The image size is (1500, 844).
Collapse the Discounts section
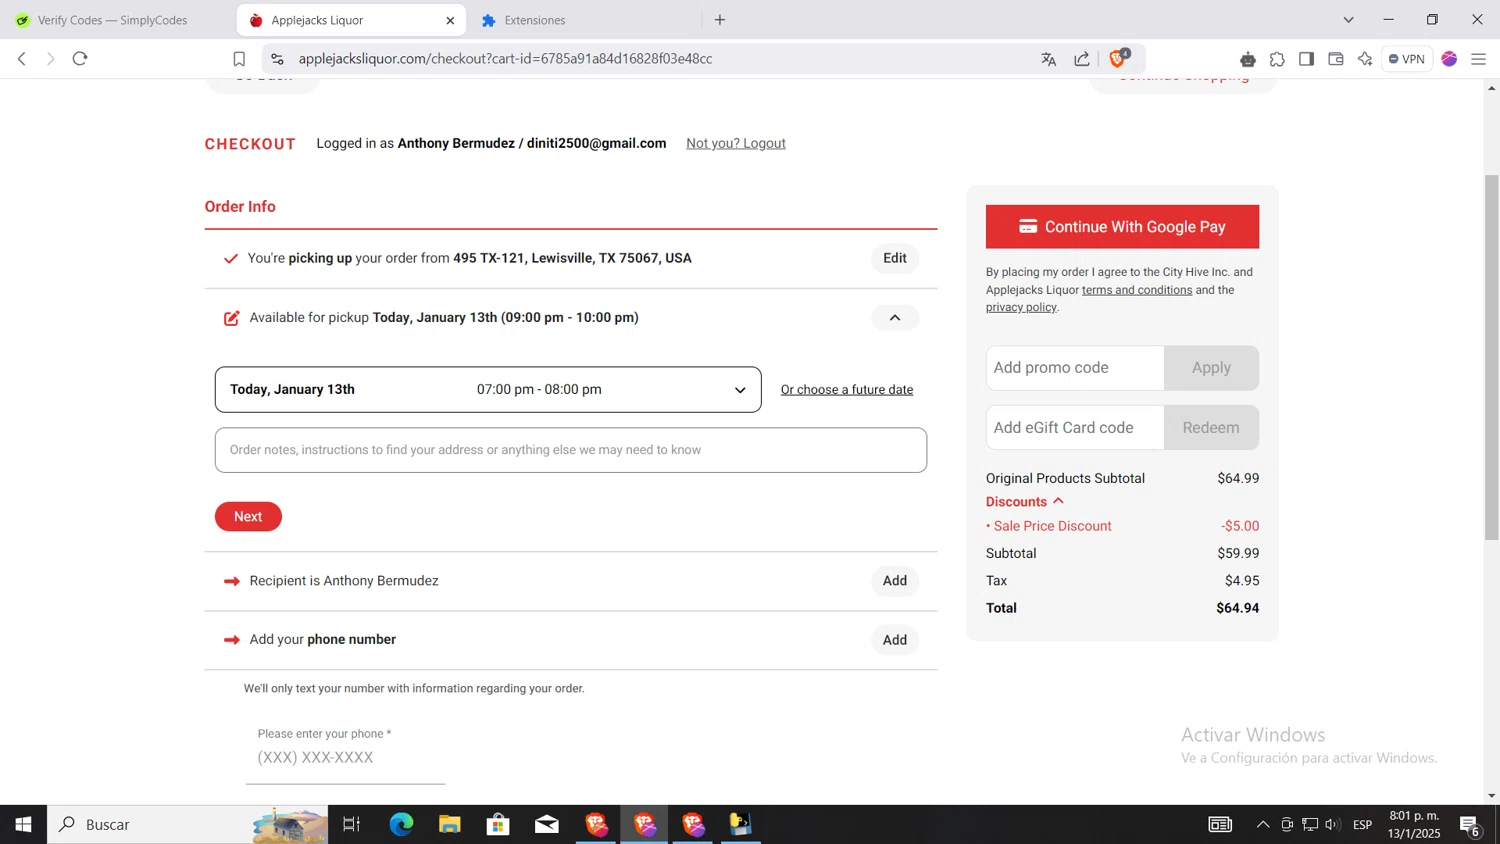[x=1025, y=502]
